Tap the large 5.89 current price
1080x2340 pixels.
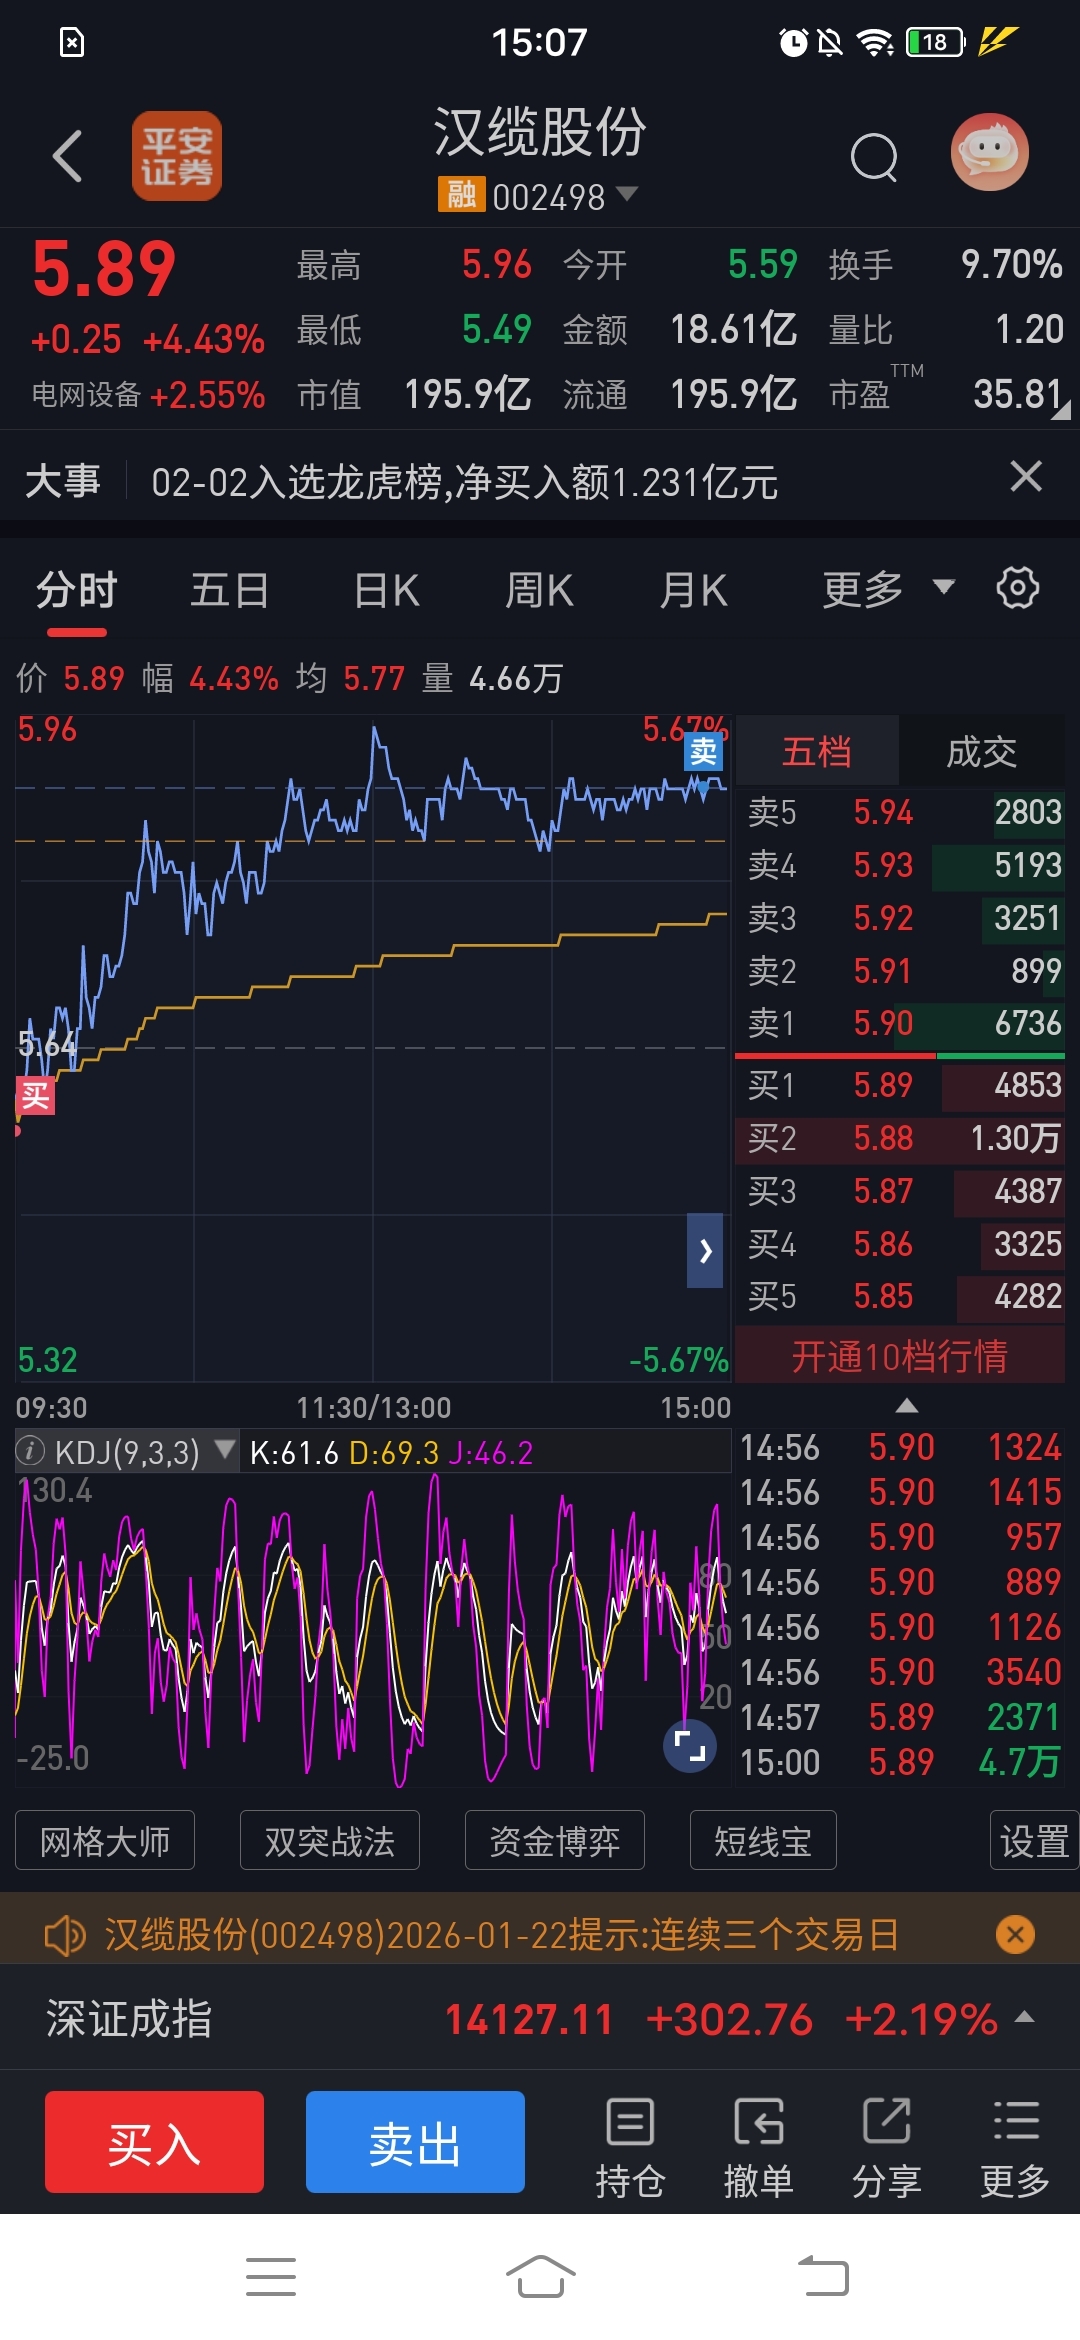point(104,269)
